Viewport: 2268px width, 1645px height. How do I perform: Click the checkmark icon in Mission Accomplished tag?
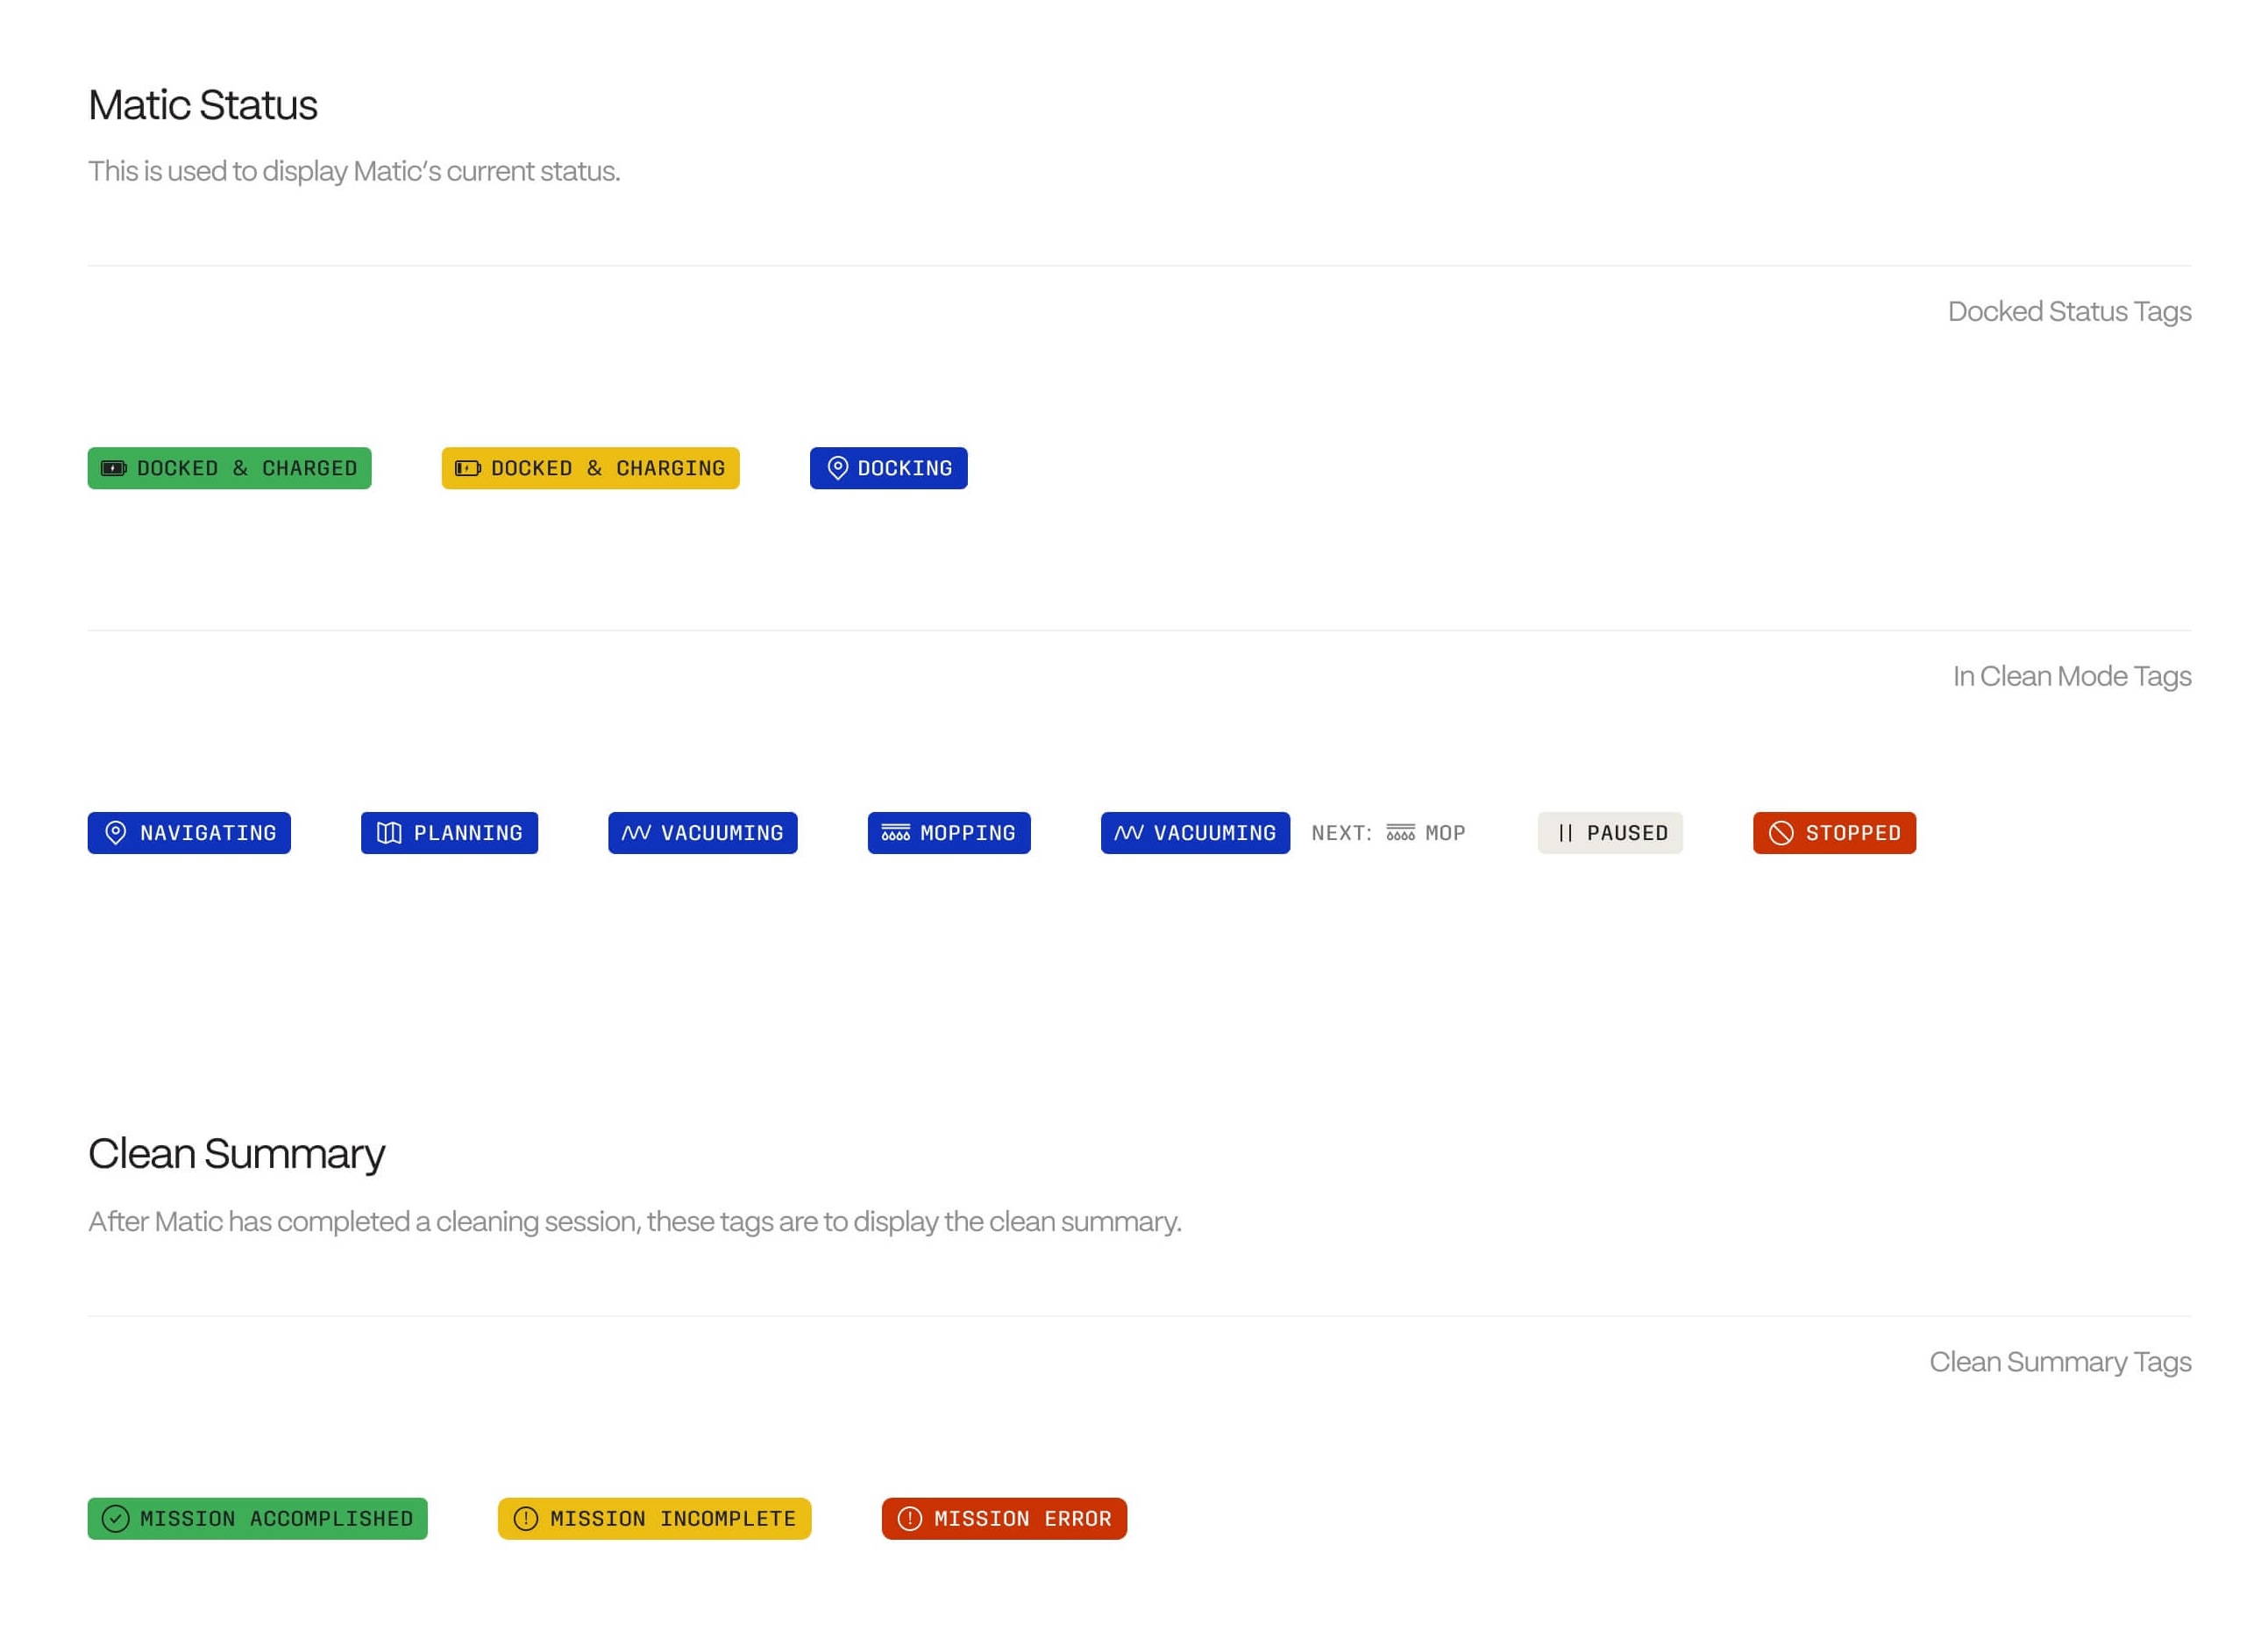pos(116,1519)
